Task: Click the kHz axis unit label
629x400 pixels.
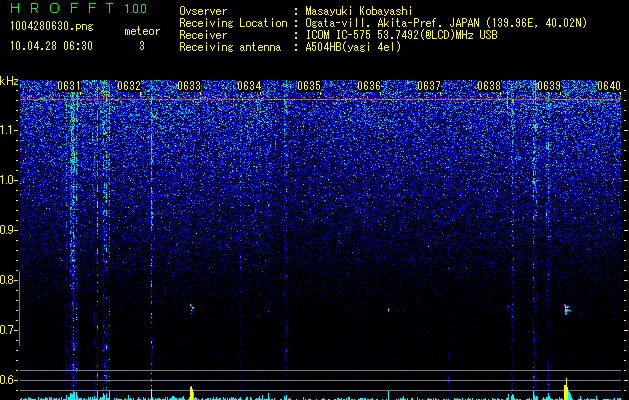Action: point(9,81)
